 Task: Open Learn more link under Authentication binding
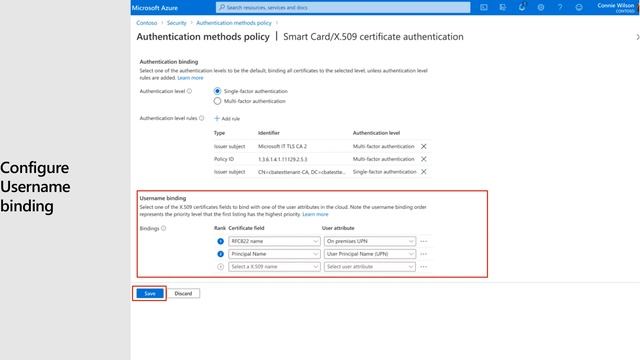(190, 78)
